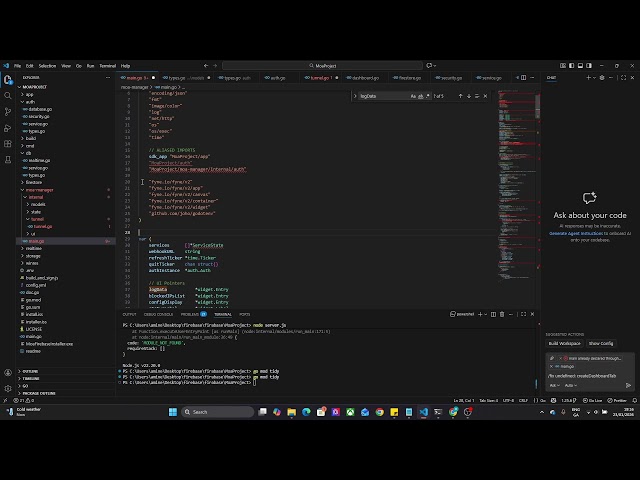The image size is (640, 480).
Task: Click the command center search box
Action: (322, 66)
